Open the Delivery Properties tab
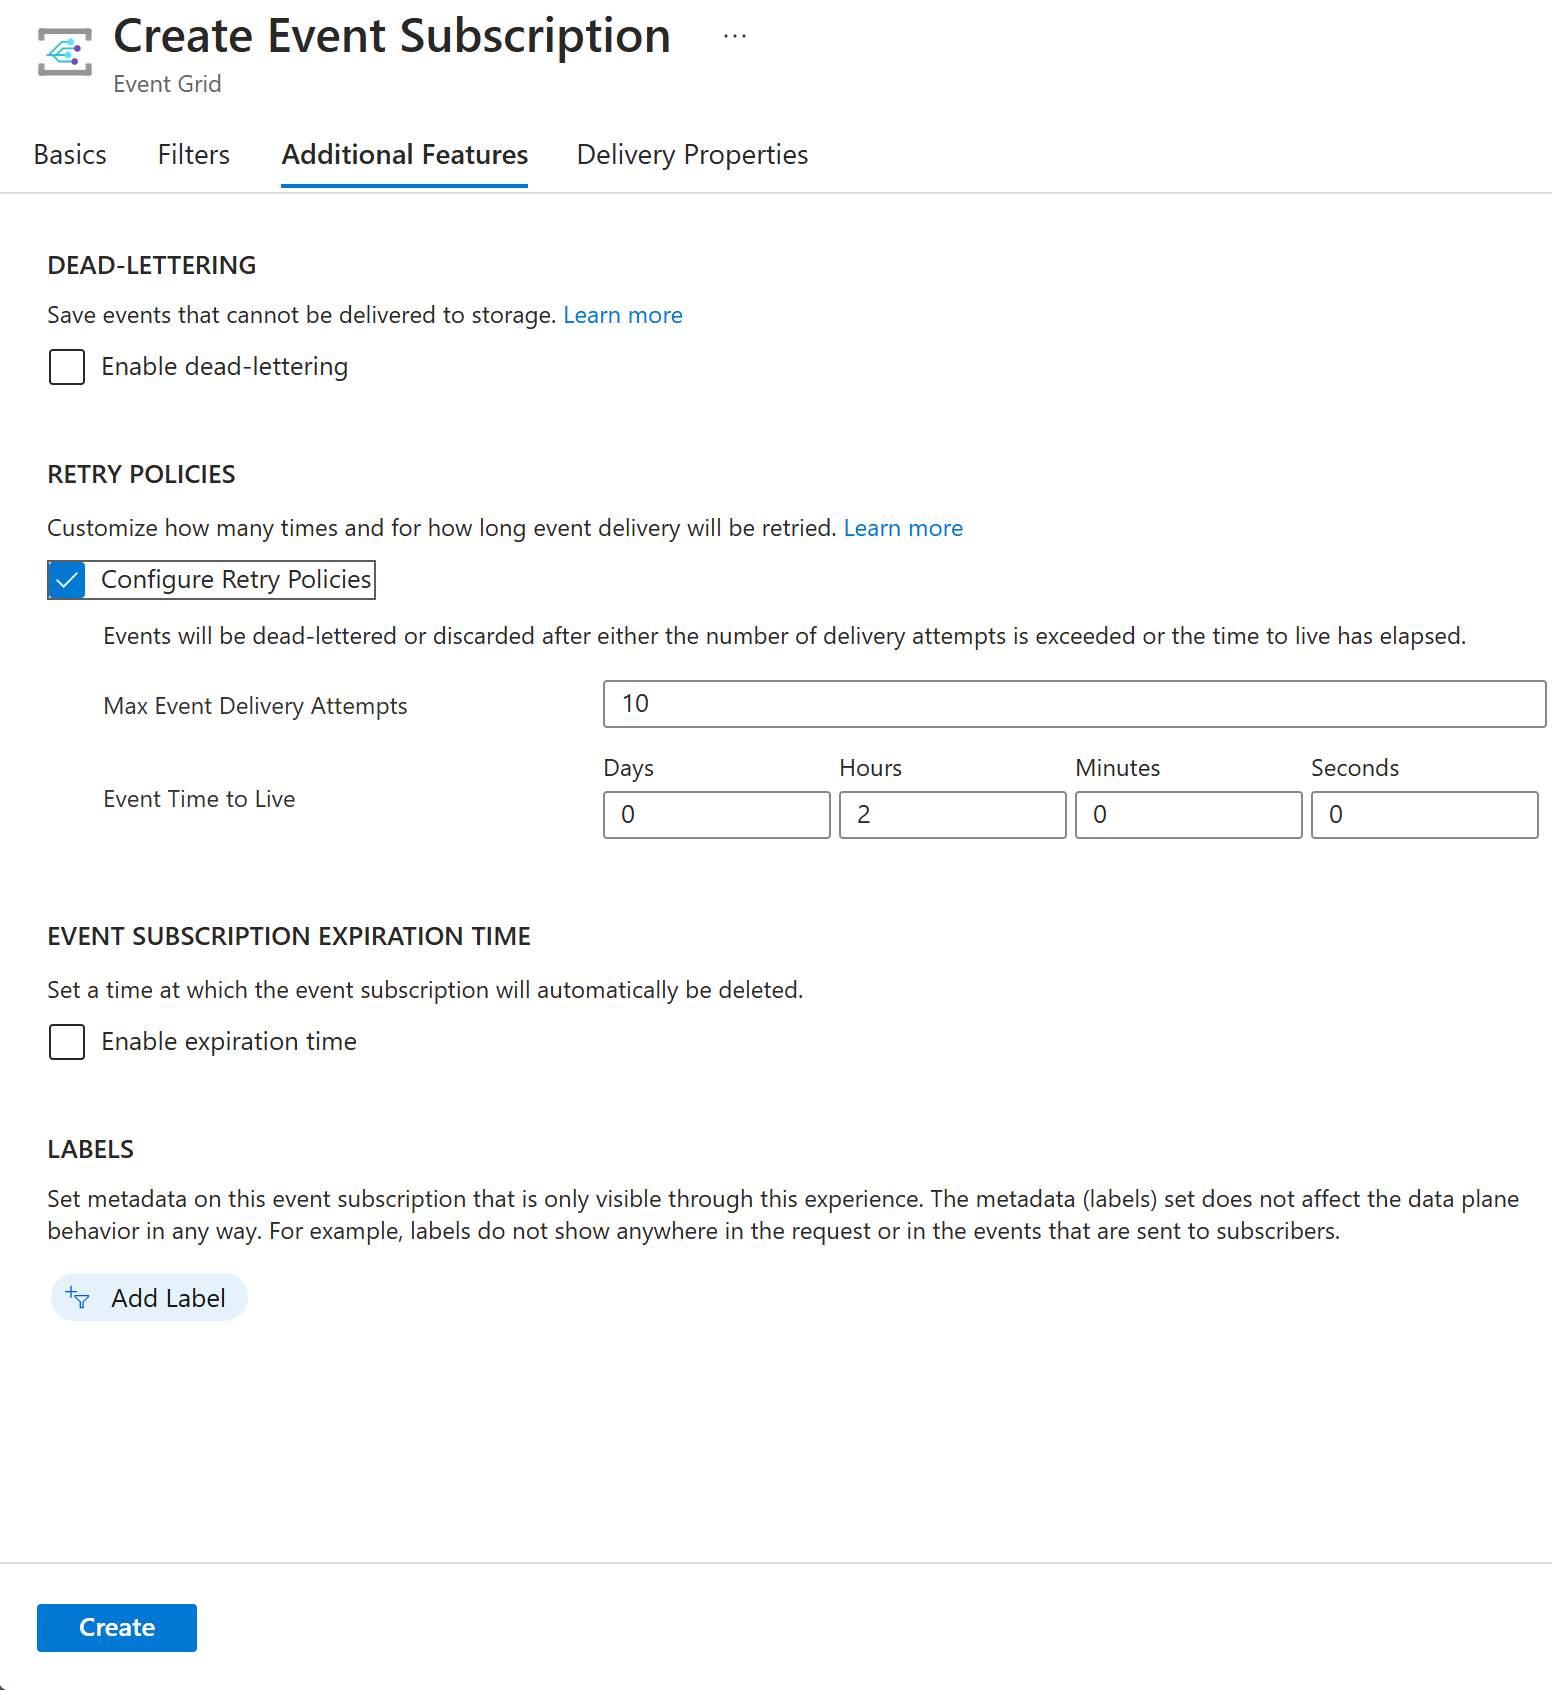1552x1690 pixels. [693, 155]
